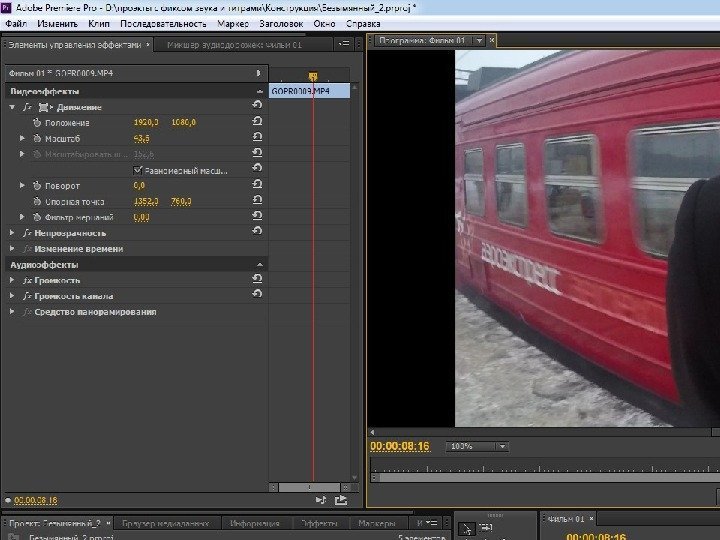Click the Motion transform icon beside Движение
This screenshot has height=540, width=720.
[x=45, y=106]
